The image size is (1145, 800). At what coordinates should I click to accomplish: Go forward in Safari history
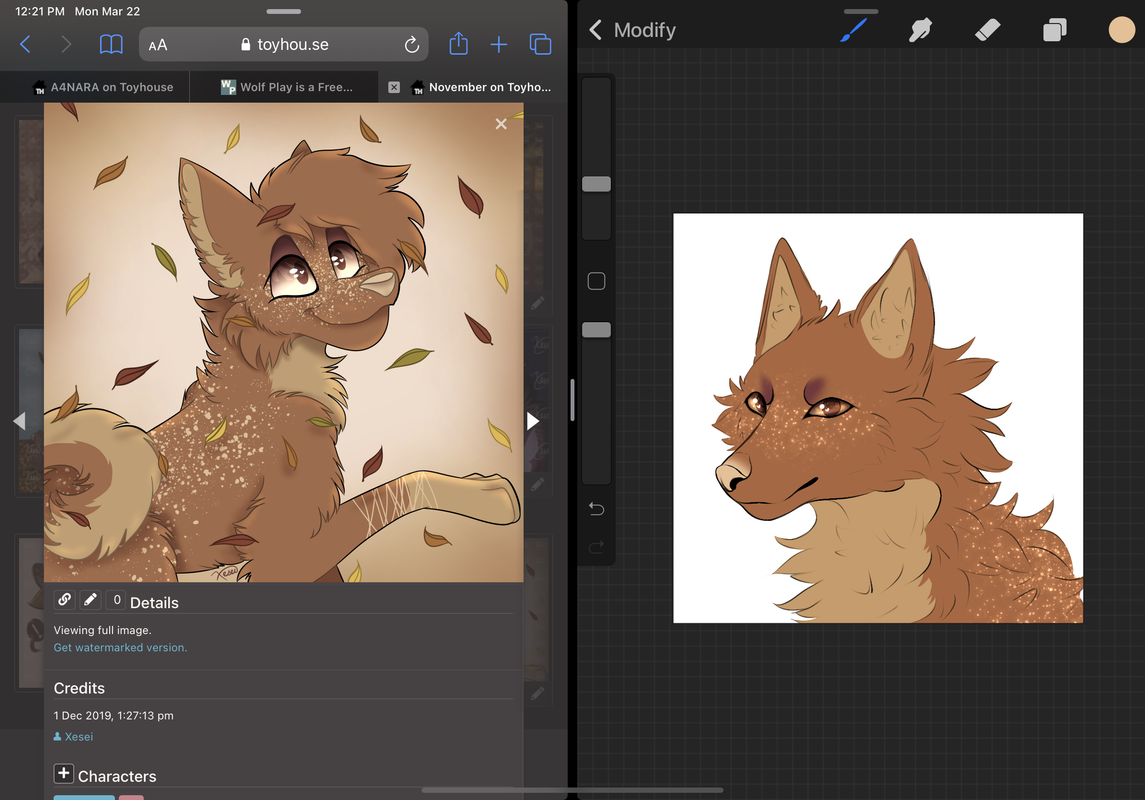tap(66, 45)
